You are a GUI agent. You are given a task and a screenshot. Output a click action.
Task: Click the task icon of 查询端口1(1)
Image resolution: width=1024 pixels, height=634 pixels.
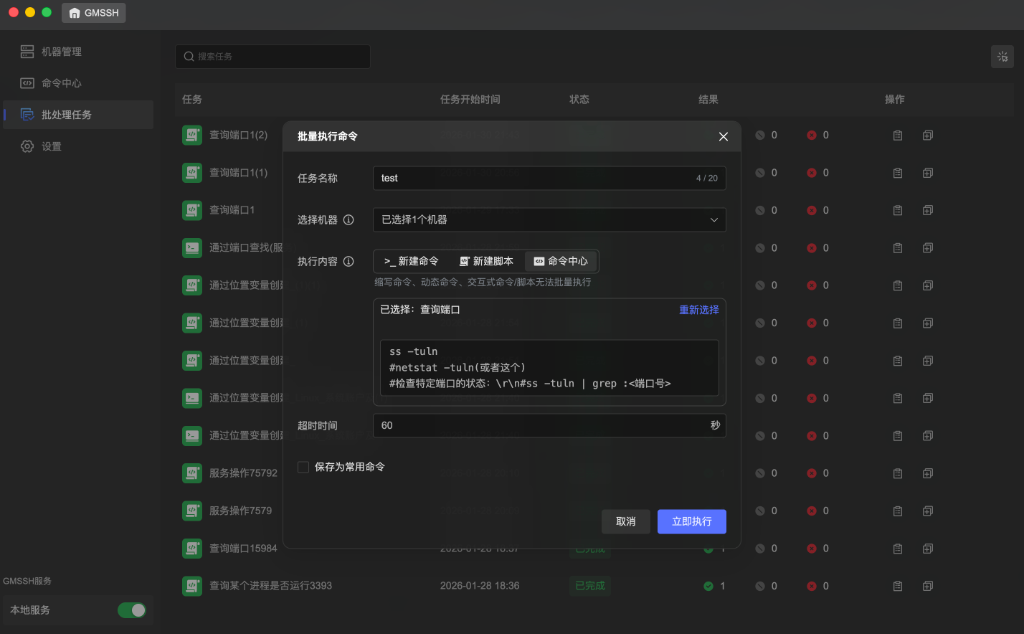point(192,173)
